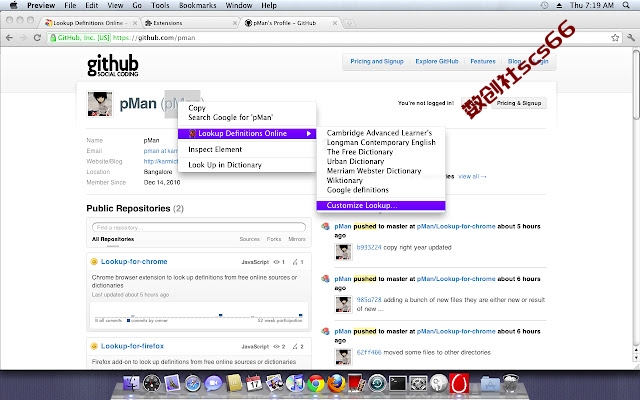Viewport: 640px width, 400px height.
Task: Click the eject icon in the menu bar
Action: click(x=559, y=5)
